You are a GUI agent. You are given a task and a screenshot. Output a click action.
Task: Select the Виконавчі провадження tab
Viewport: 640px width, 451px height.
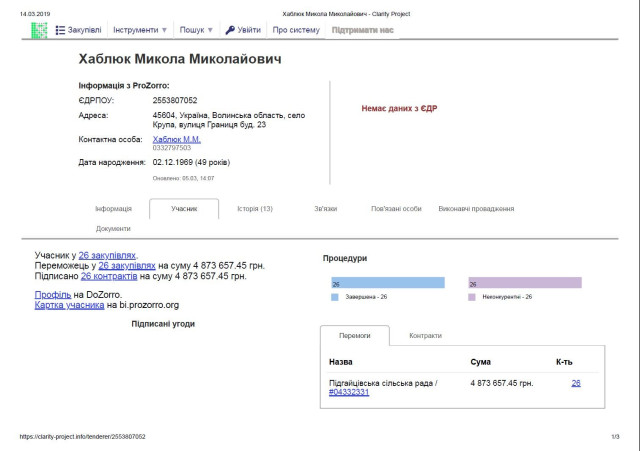476,209
